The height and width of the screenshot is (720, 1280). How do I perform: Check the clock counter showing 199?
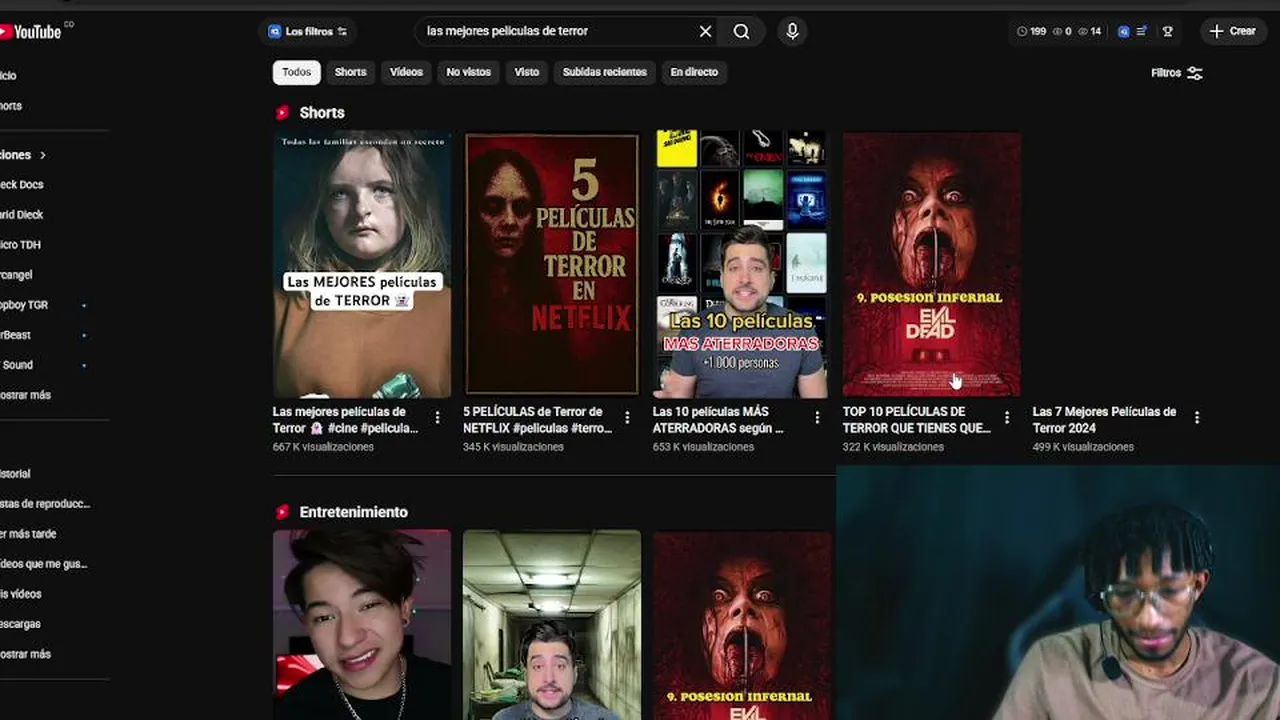(x=1031, y=32)
